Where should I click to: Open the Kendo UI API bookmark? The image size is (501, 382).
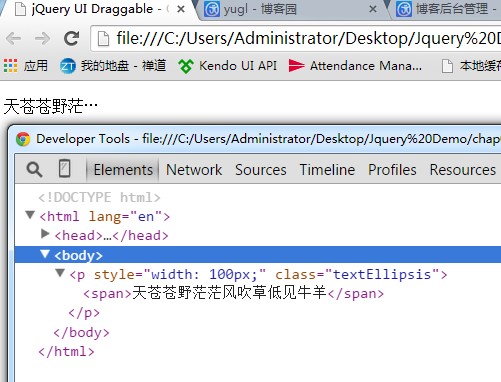pyautogui.click(x=228, y=66)
